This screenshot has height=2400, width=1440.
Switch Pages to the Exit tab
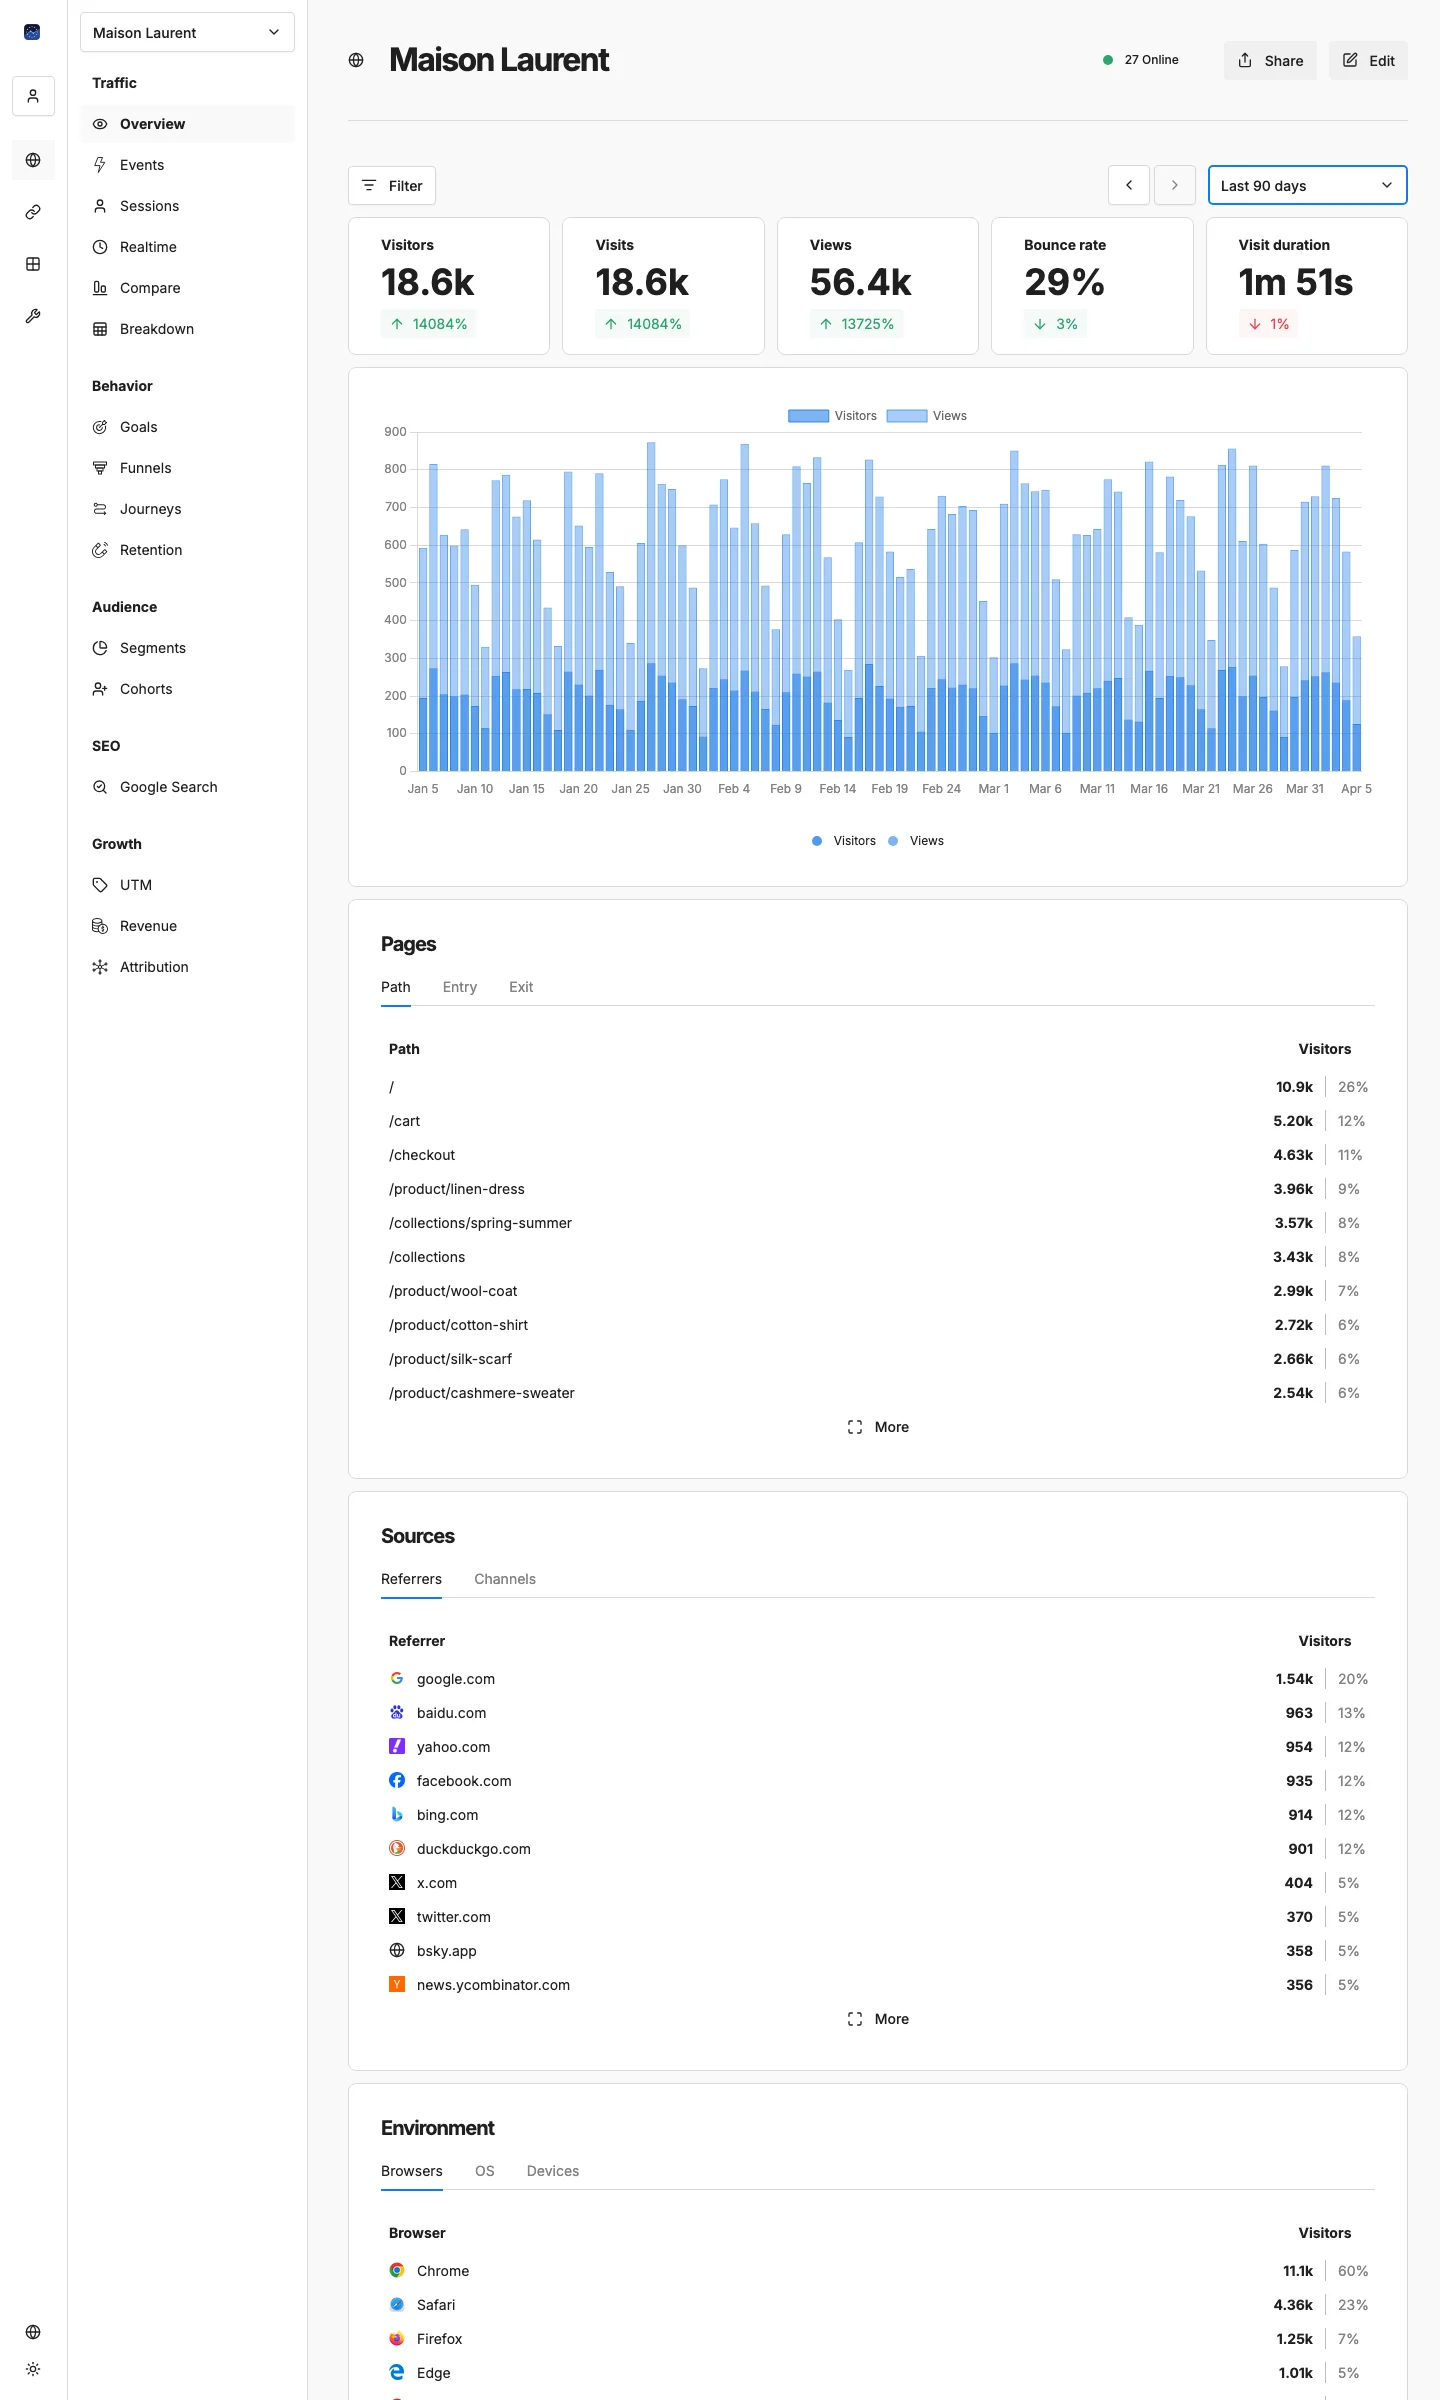[521, 987]
